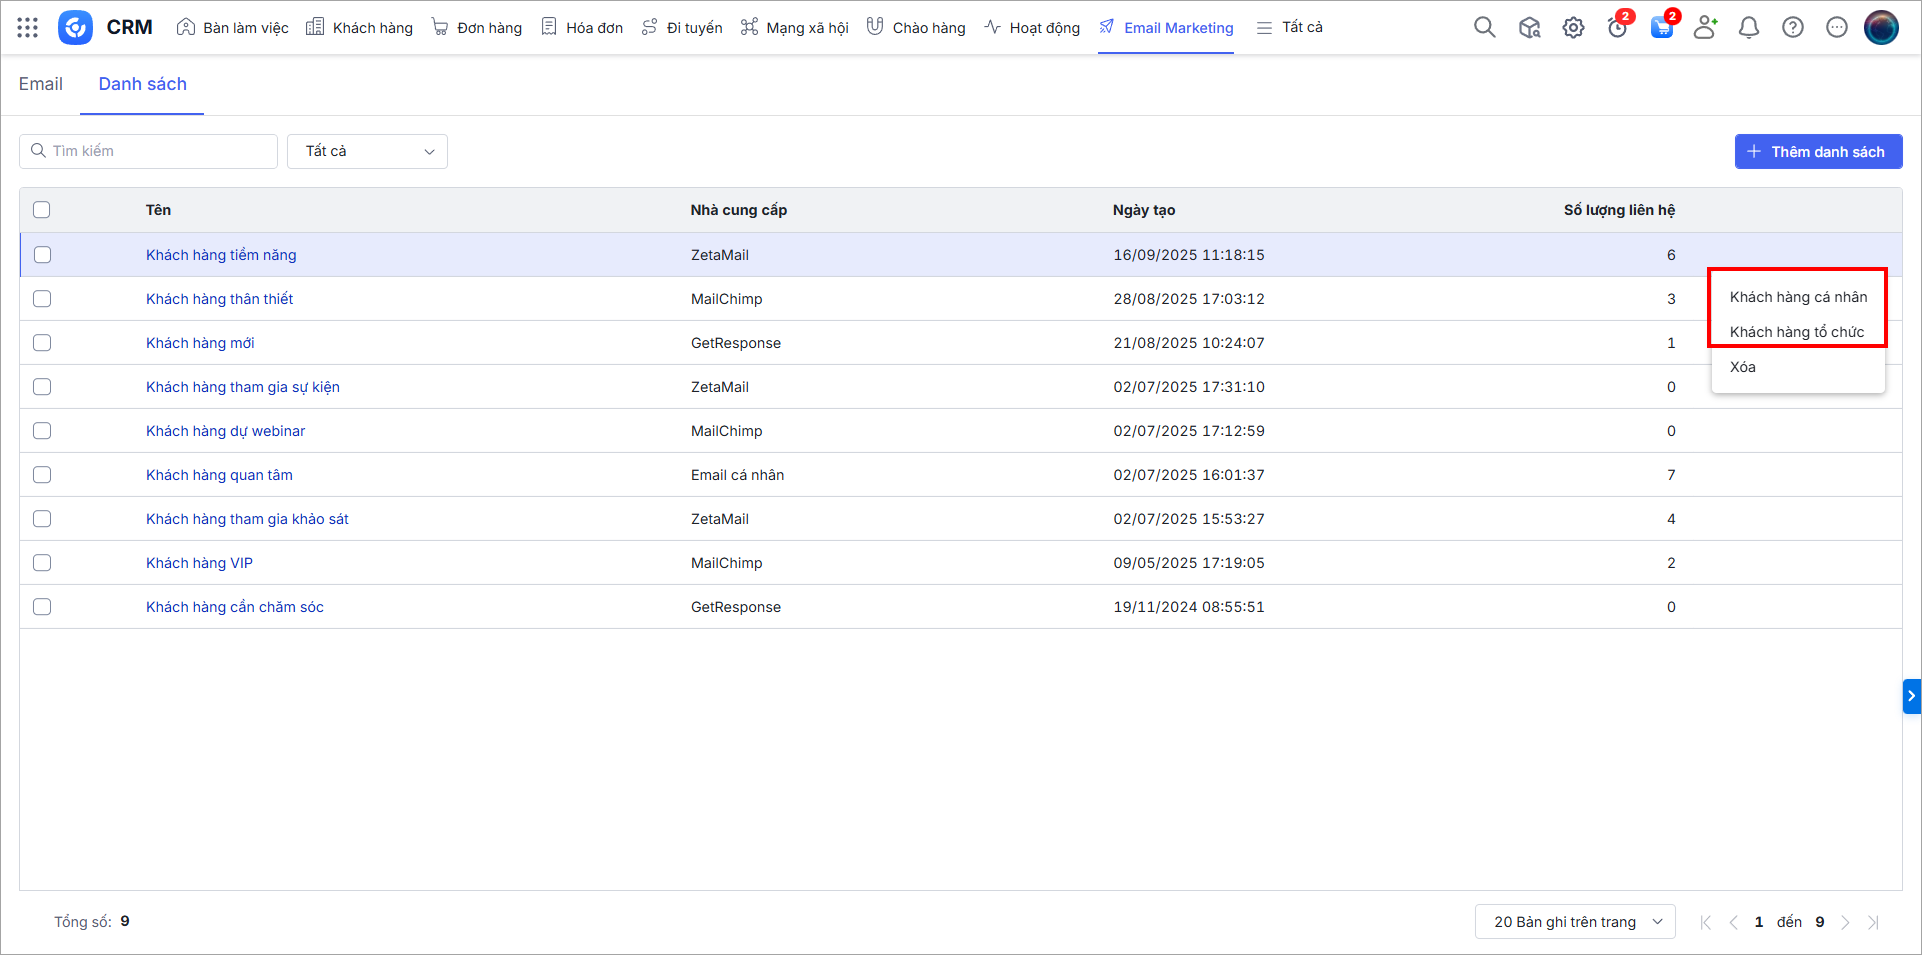Switch to the Email tab
The image size is (1922, 955).
click(41, 84)
